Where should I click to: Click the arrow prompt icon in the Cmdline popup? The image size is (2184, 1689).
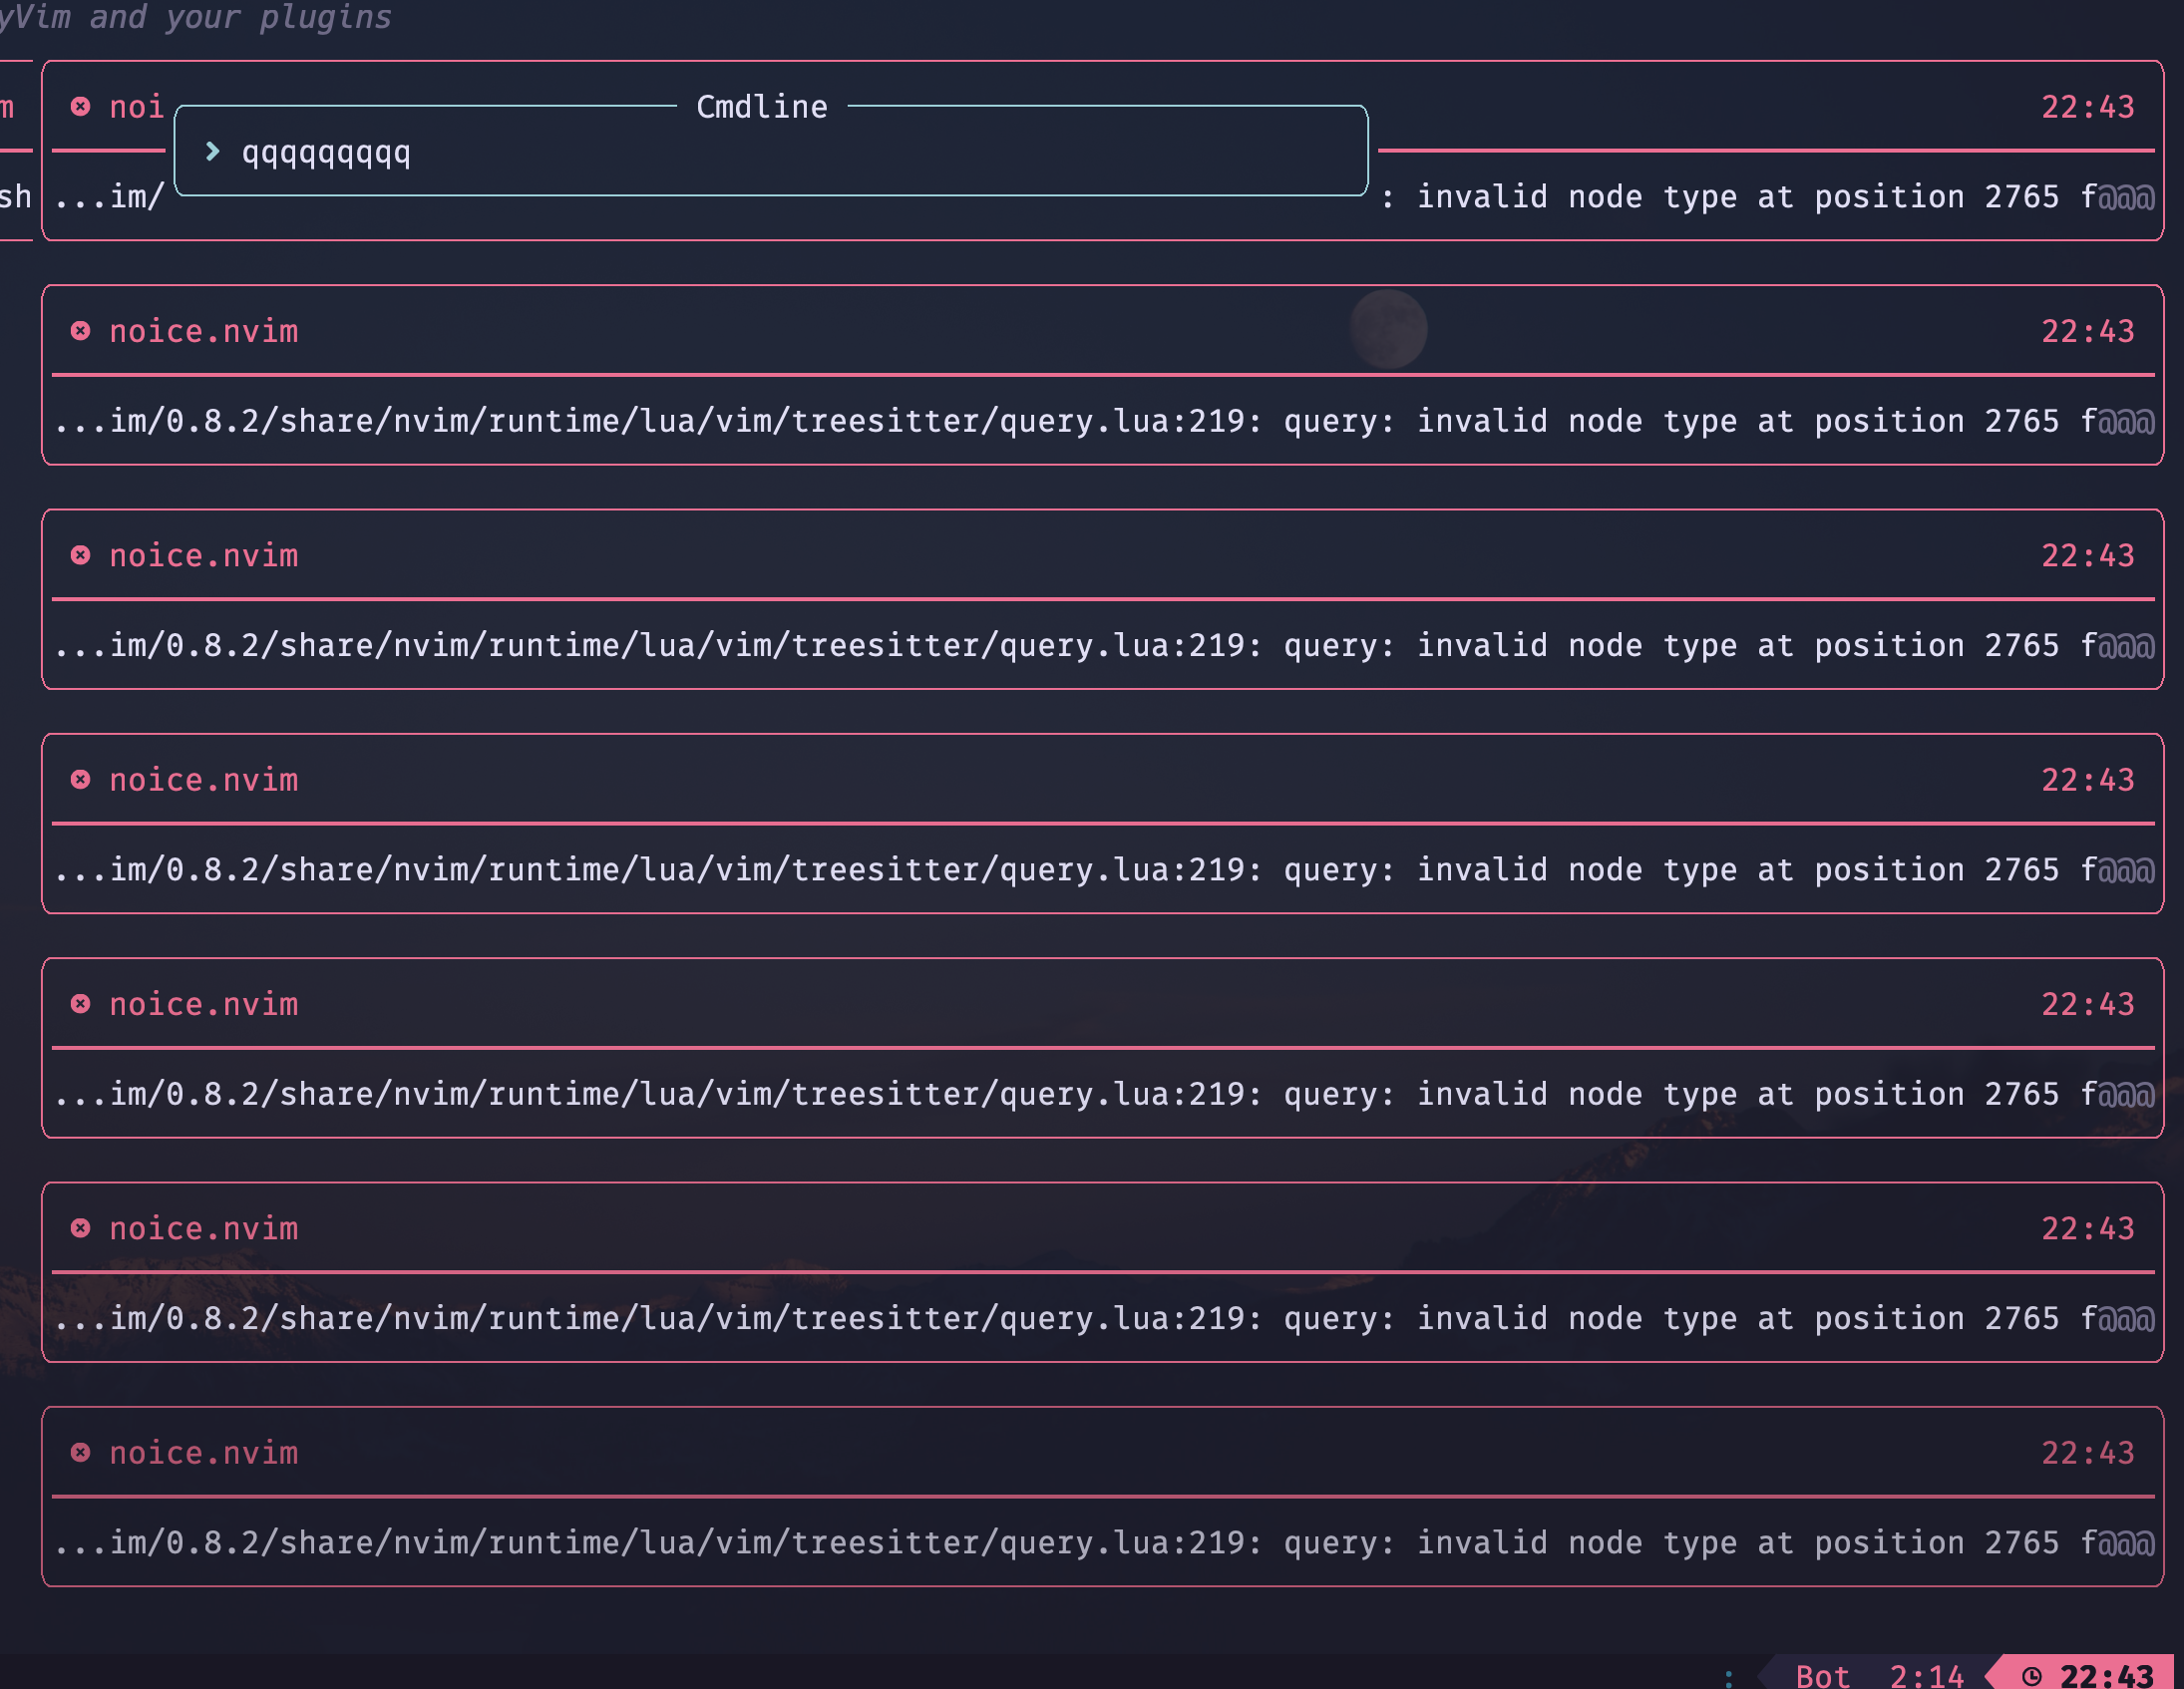(212, 153)
